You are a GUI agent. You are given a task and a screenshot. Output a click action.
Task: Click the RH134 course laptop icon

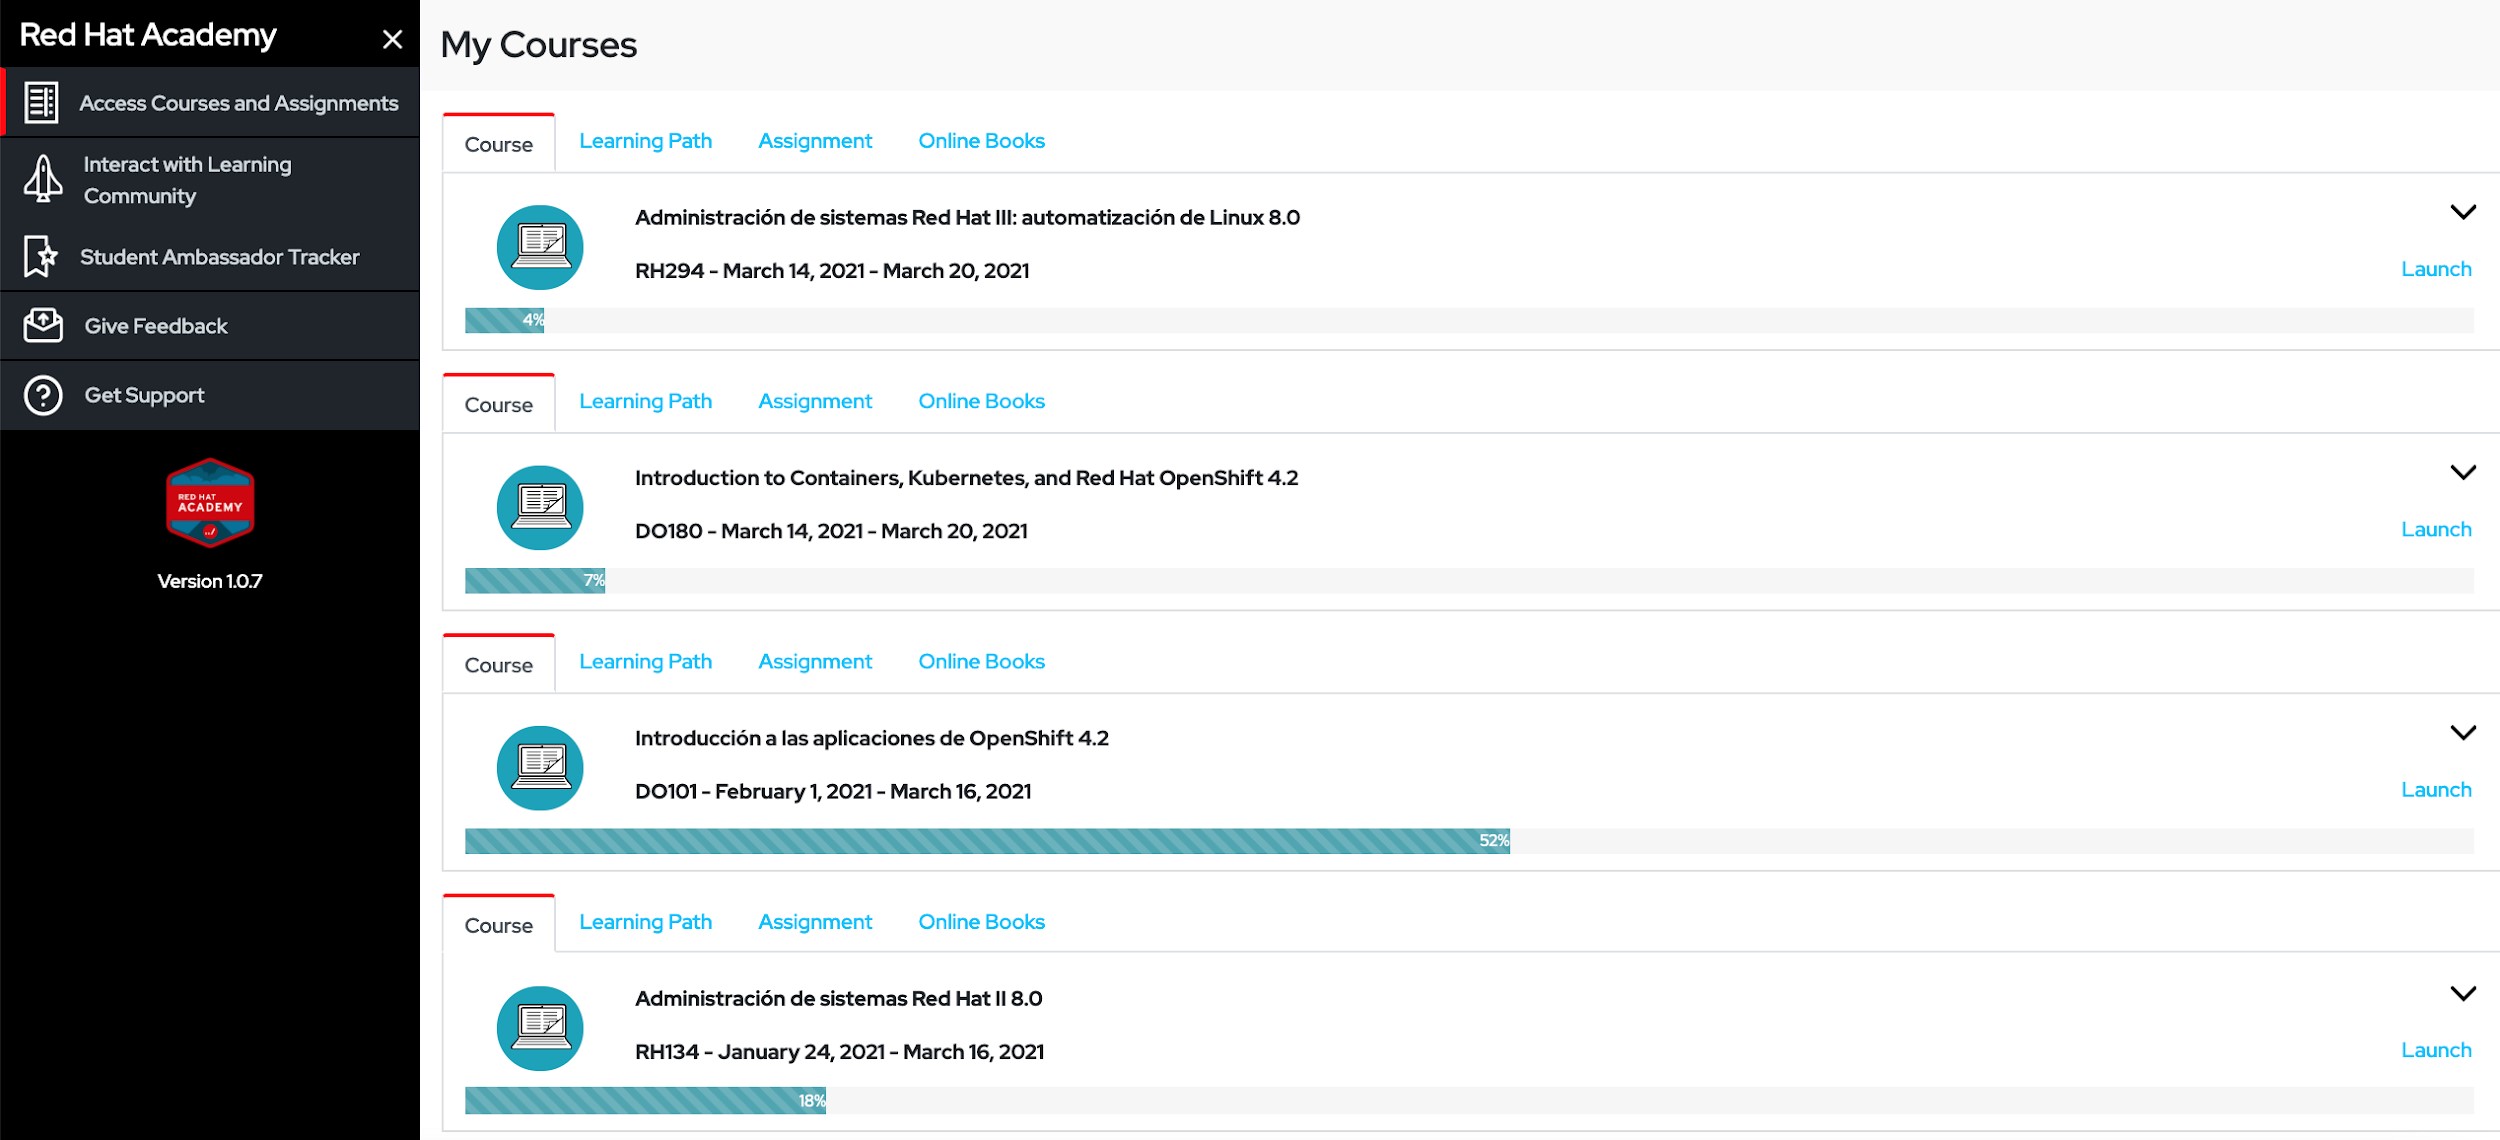(540, 1028)
